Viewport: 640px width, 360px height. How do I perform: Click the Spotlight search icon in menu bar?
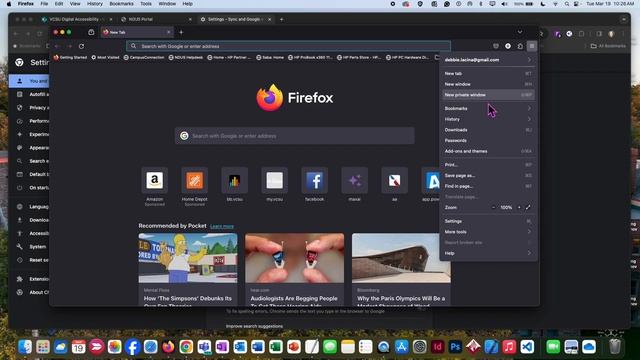[567, 4]
